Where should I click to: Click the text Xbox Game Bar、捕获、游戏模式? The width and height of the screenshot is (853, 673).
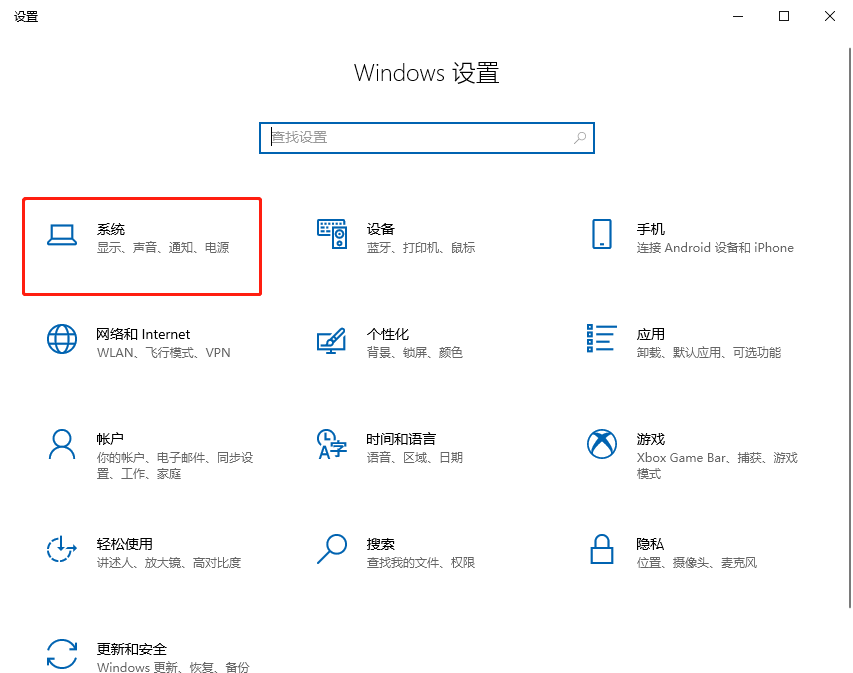(717, 466)
